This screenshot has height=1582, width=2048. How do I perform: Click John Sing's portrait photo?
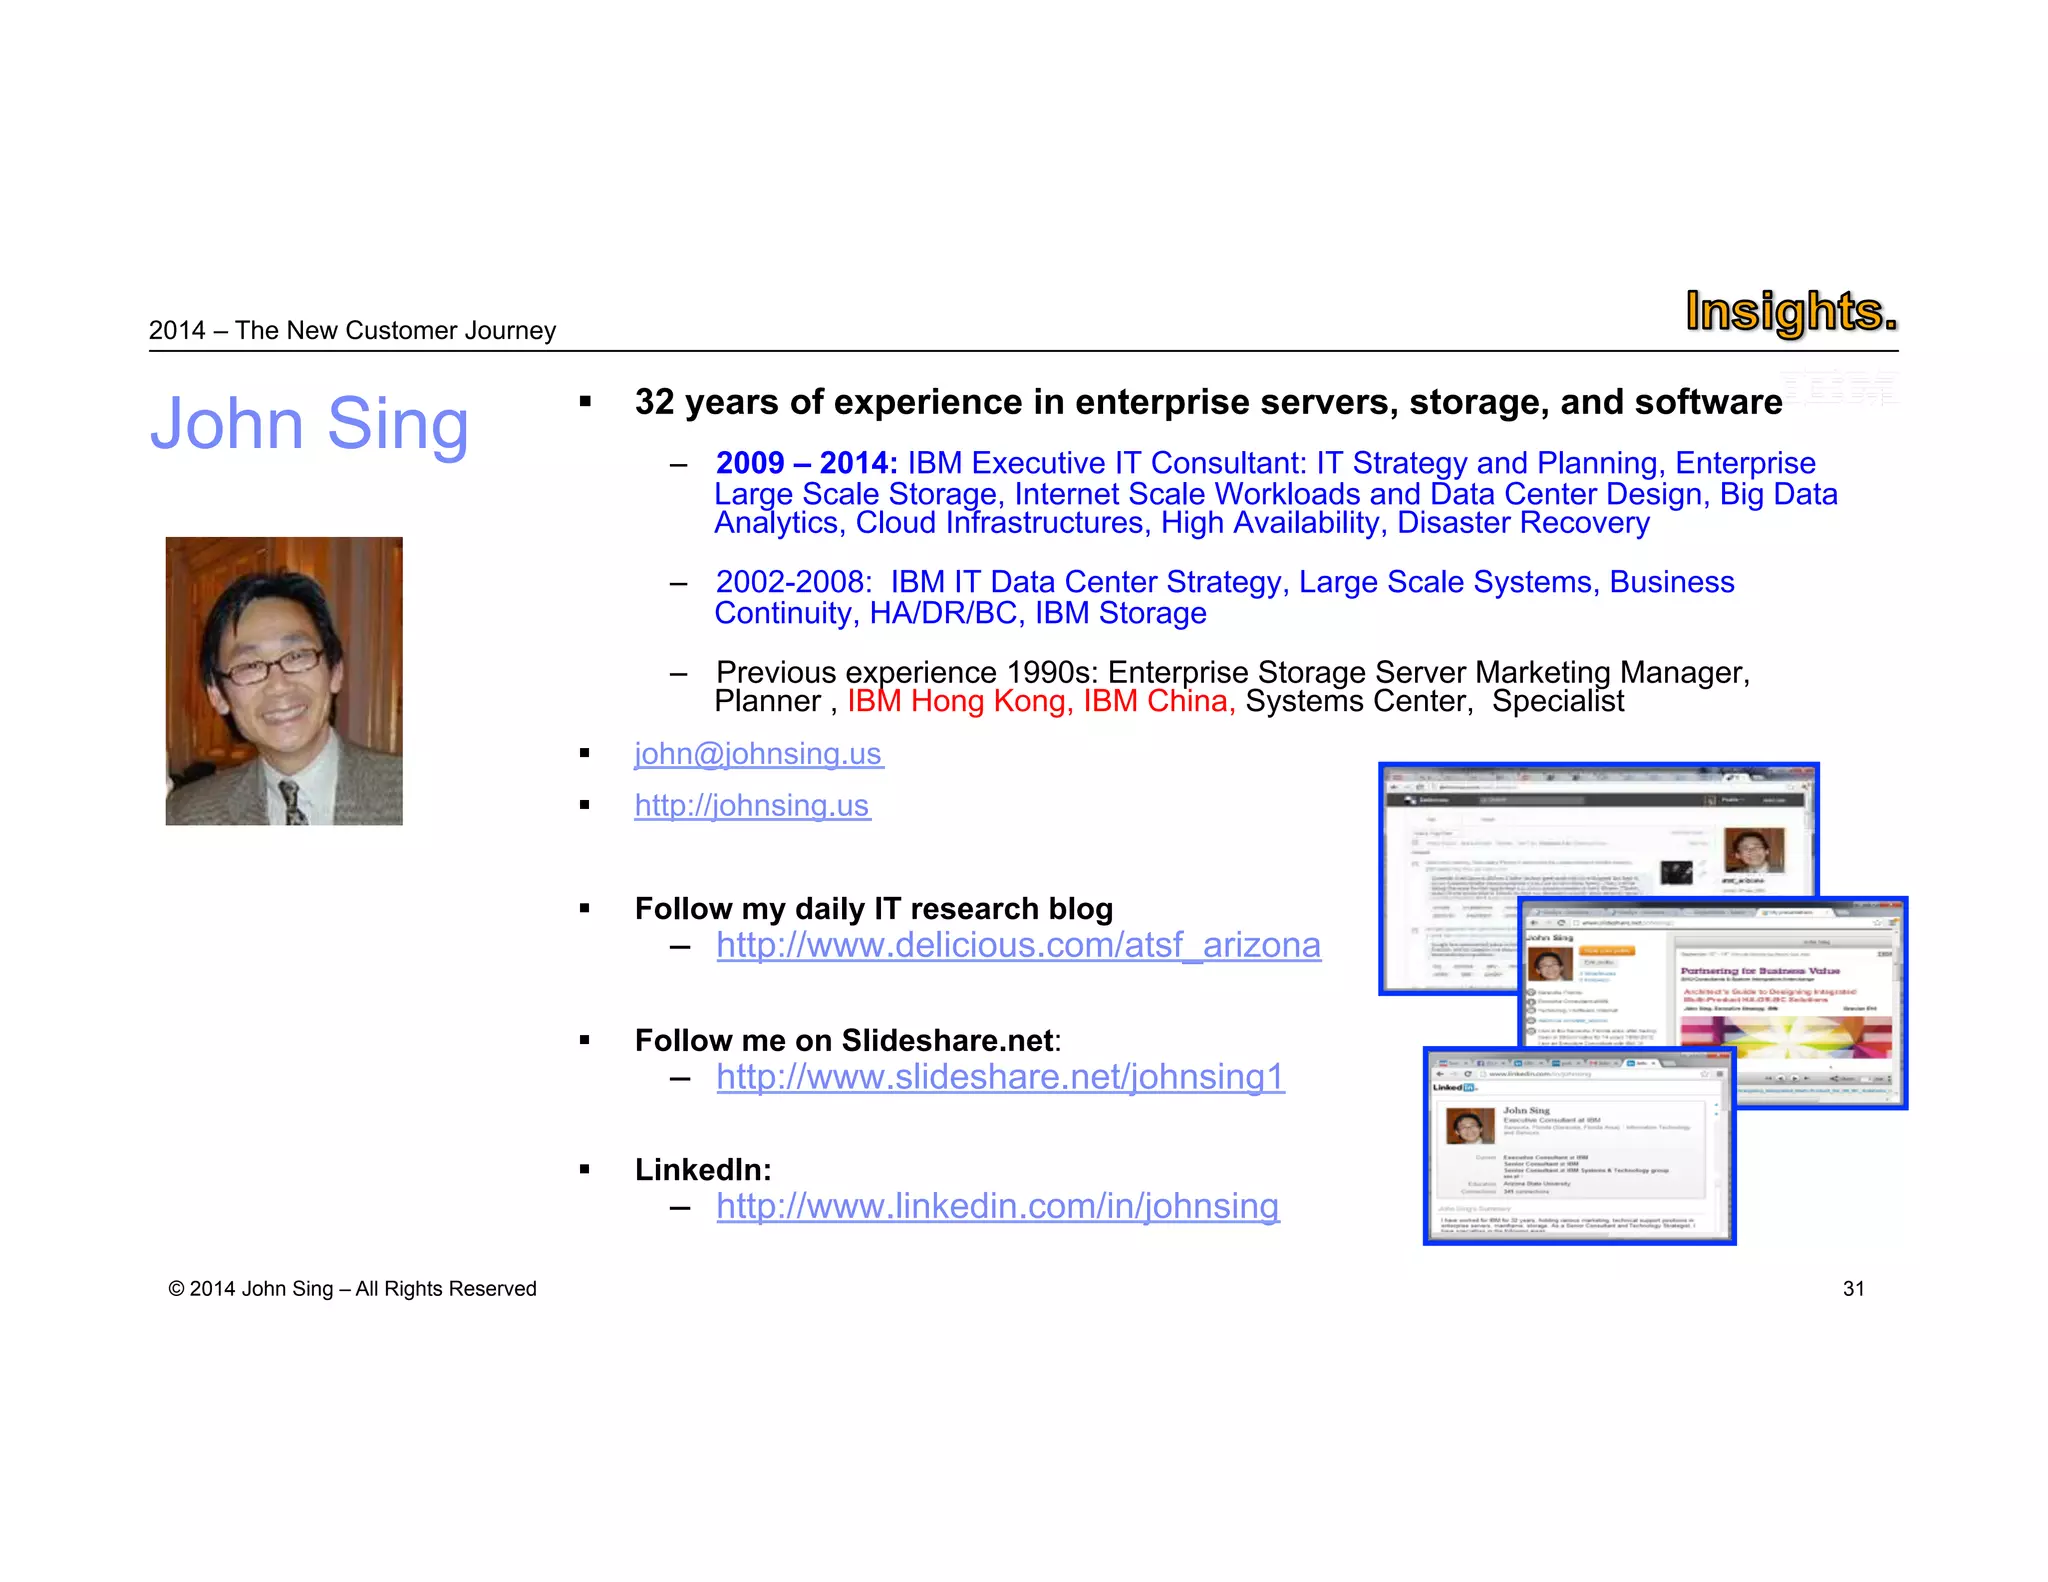tap(284, 681)
